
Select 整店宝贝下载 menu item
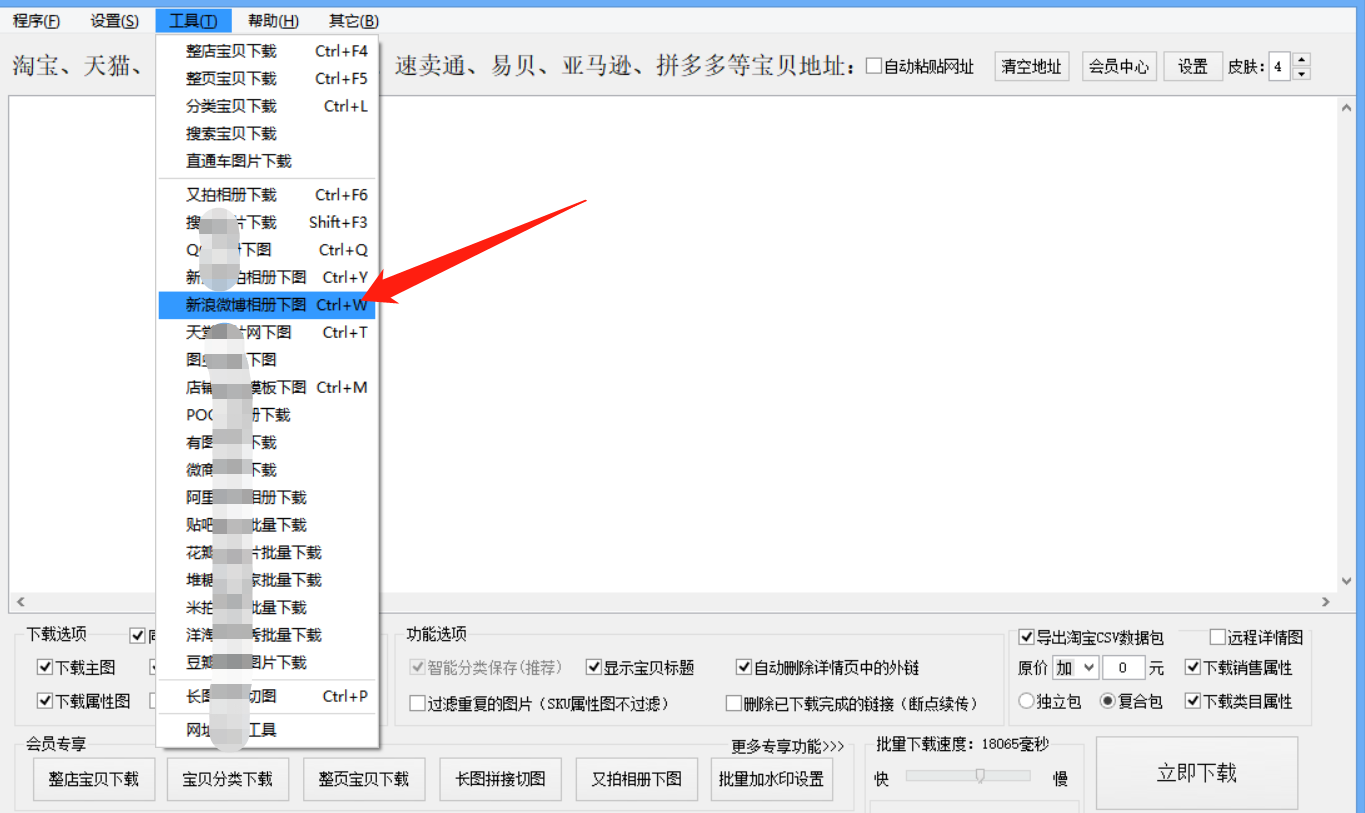point(229,50)
